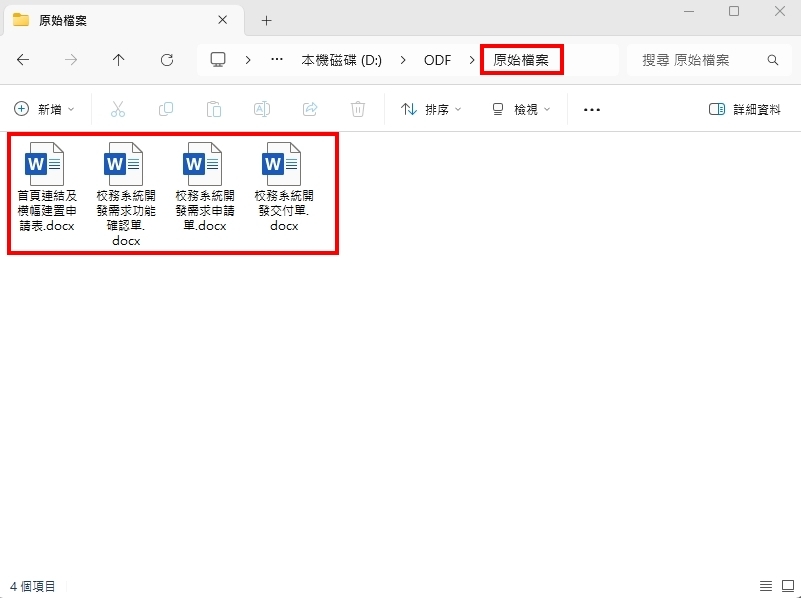801x598 pixels.
Task: Close the File Explorer window
Action: coord(780,11)
